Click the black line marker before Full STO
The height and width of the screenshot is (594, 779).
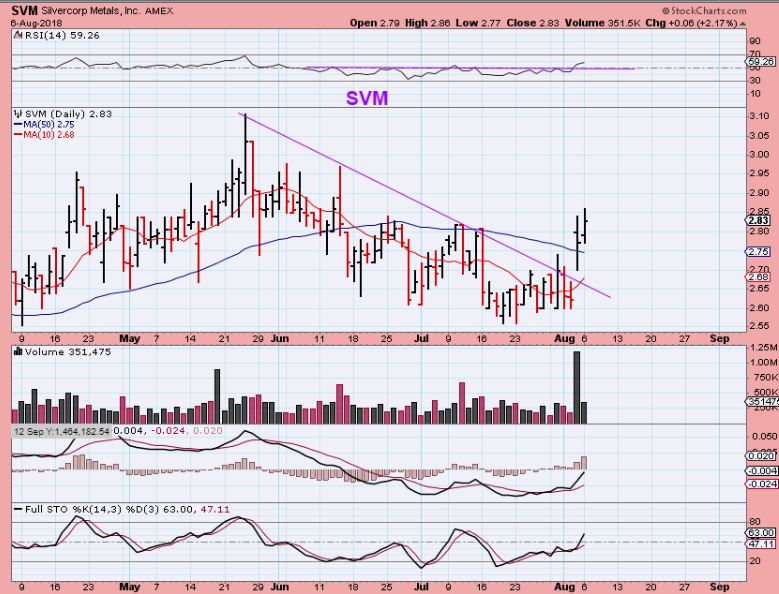tap(18, 510)
